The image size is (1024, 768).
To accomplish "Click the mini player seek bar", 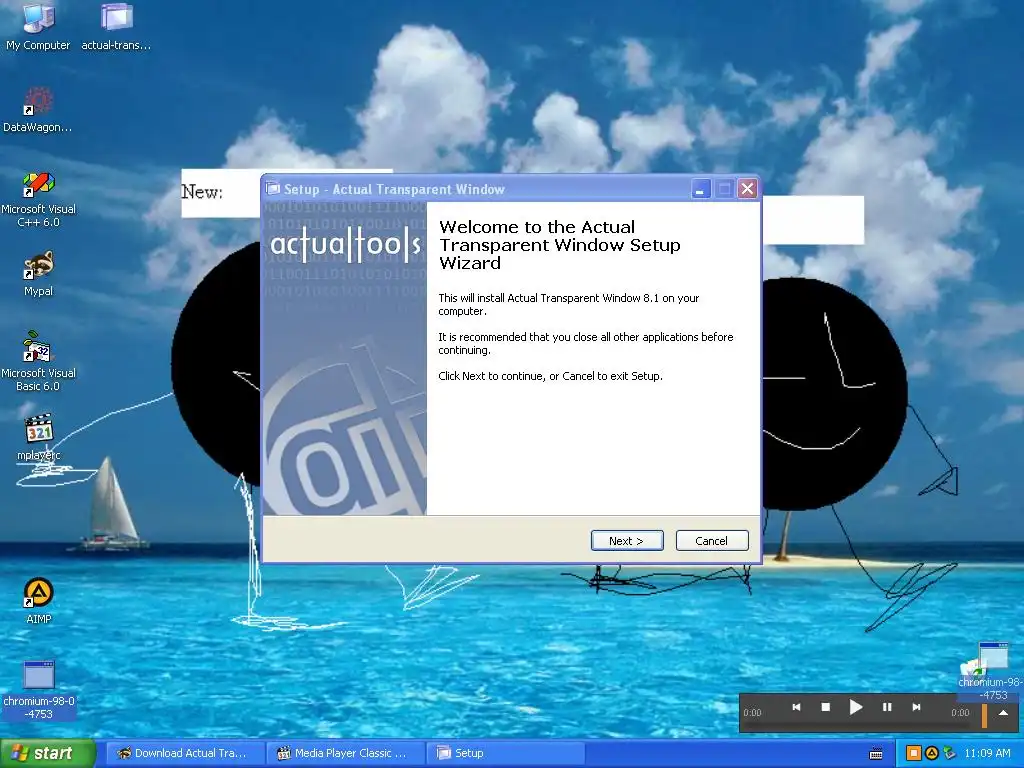I will 856,724.
